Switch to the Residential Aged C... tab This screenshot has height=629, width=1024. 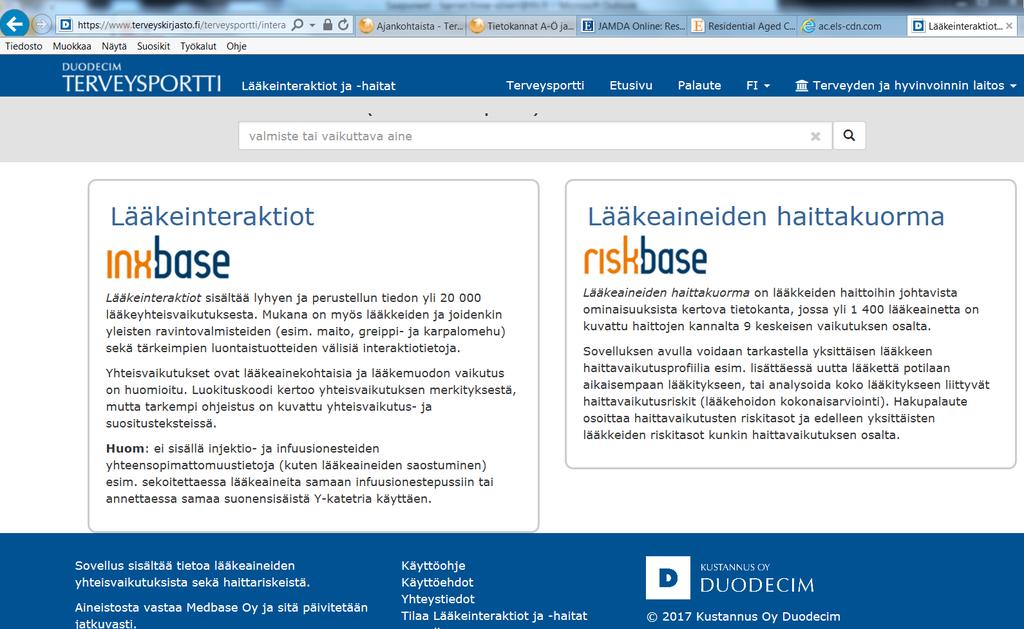click(x=743, y=26)
